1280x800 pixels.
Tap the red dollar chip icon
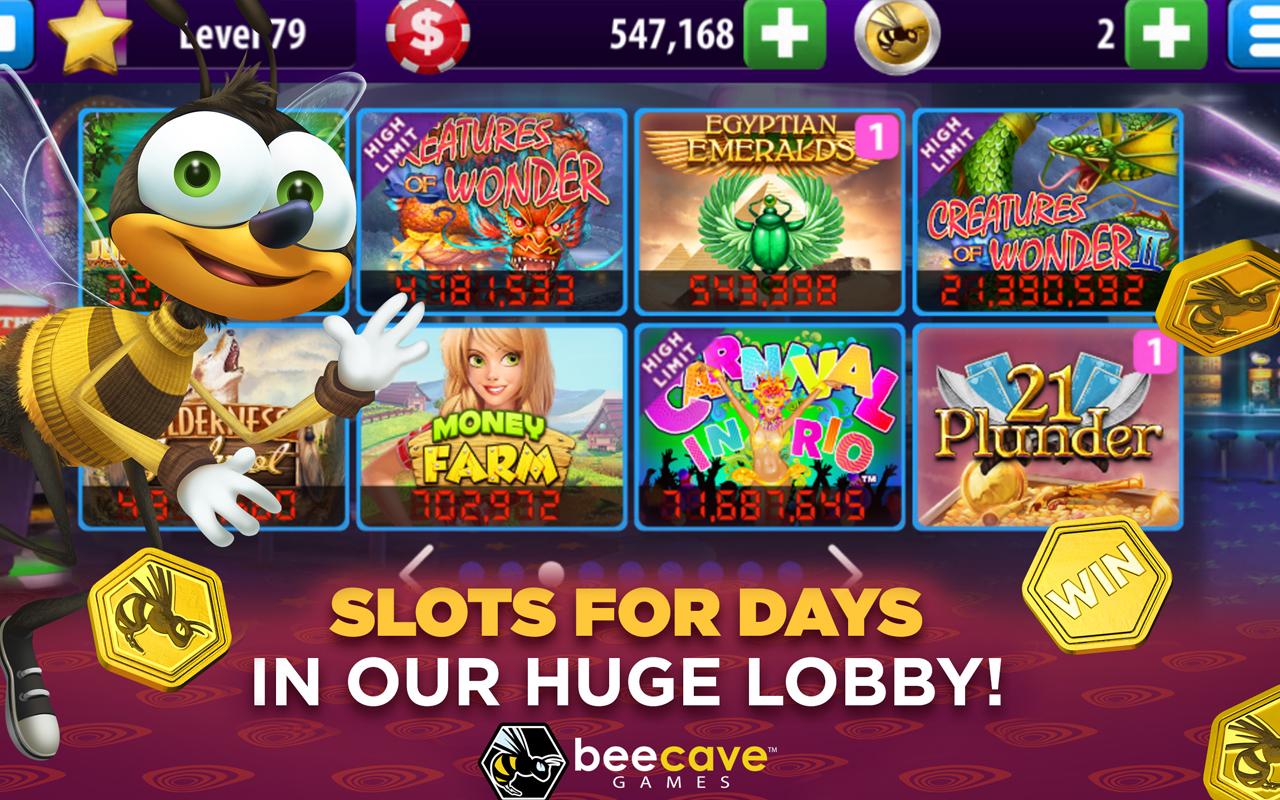tap(427, 35)
